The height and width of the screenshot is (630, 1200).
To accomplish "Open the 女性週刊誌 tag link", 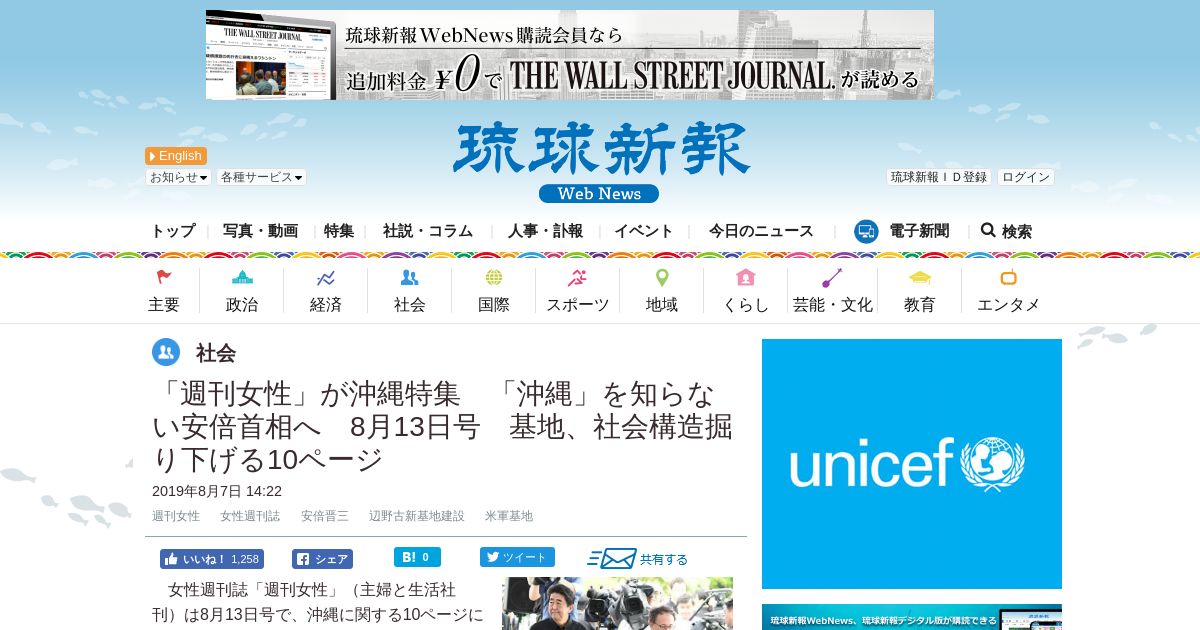I will pyautogui.click(x=250, y=516).
